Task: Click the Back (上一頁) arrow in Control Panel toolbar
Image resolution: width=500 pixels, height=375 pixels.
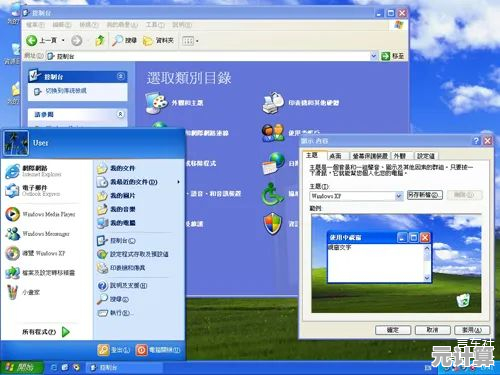Action: pos(32,41)
